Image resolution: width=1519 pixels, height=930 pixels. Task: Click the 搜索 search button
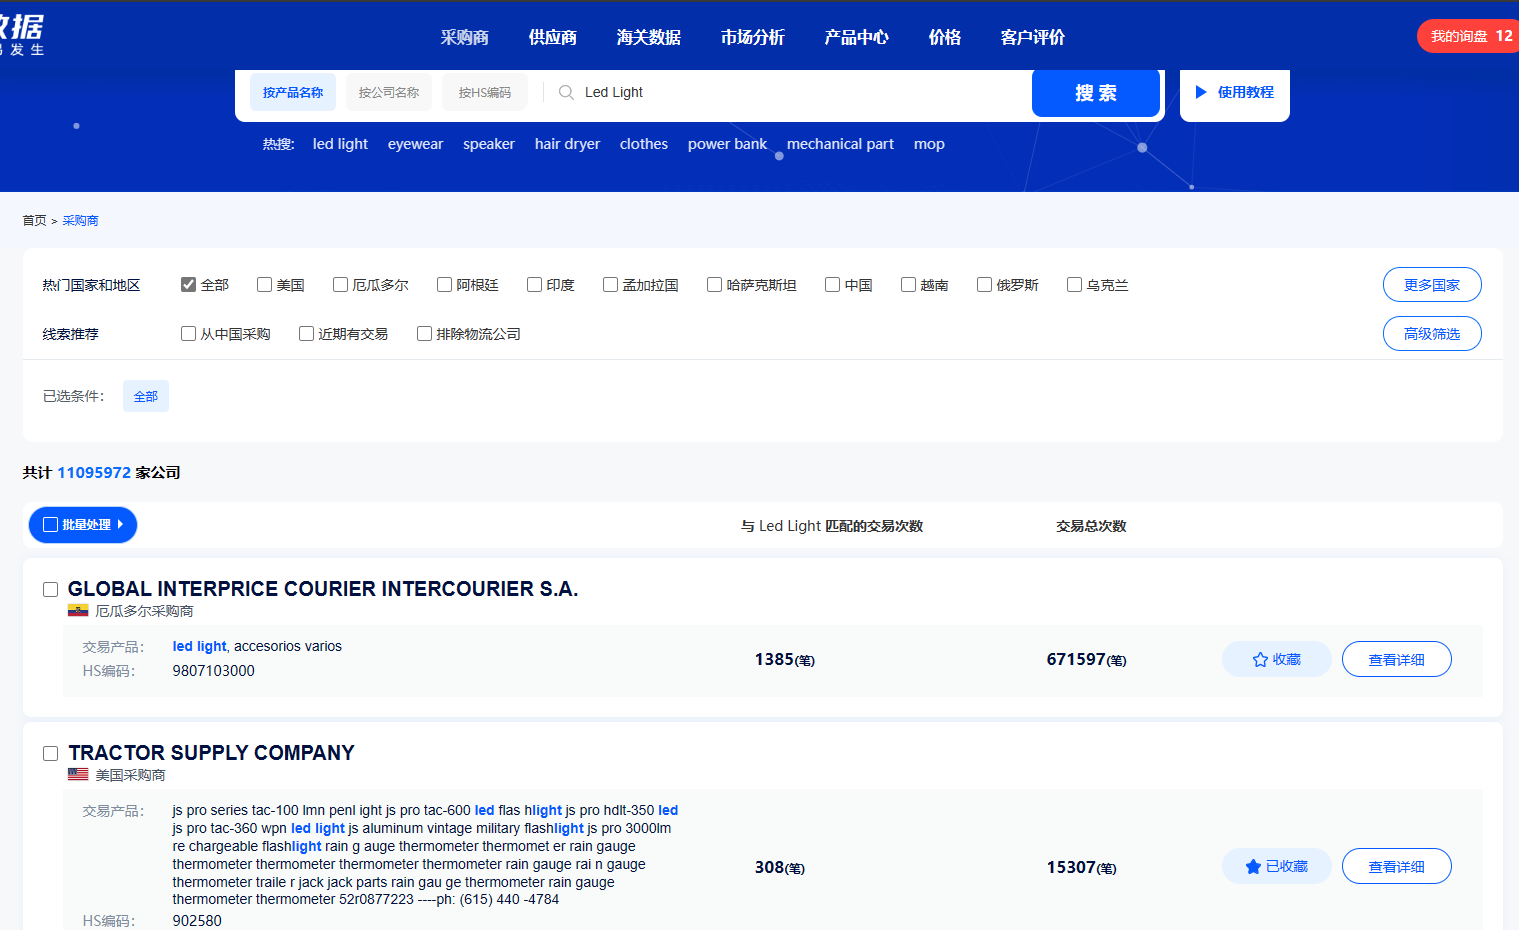[x=1096, y=93]
